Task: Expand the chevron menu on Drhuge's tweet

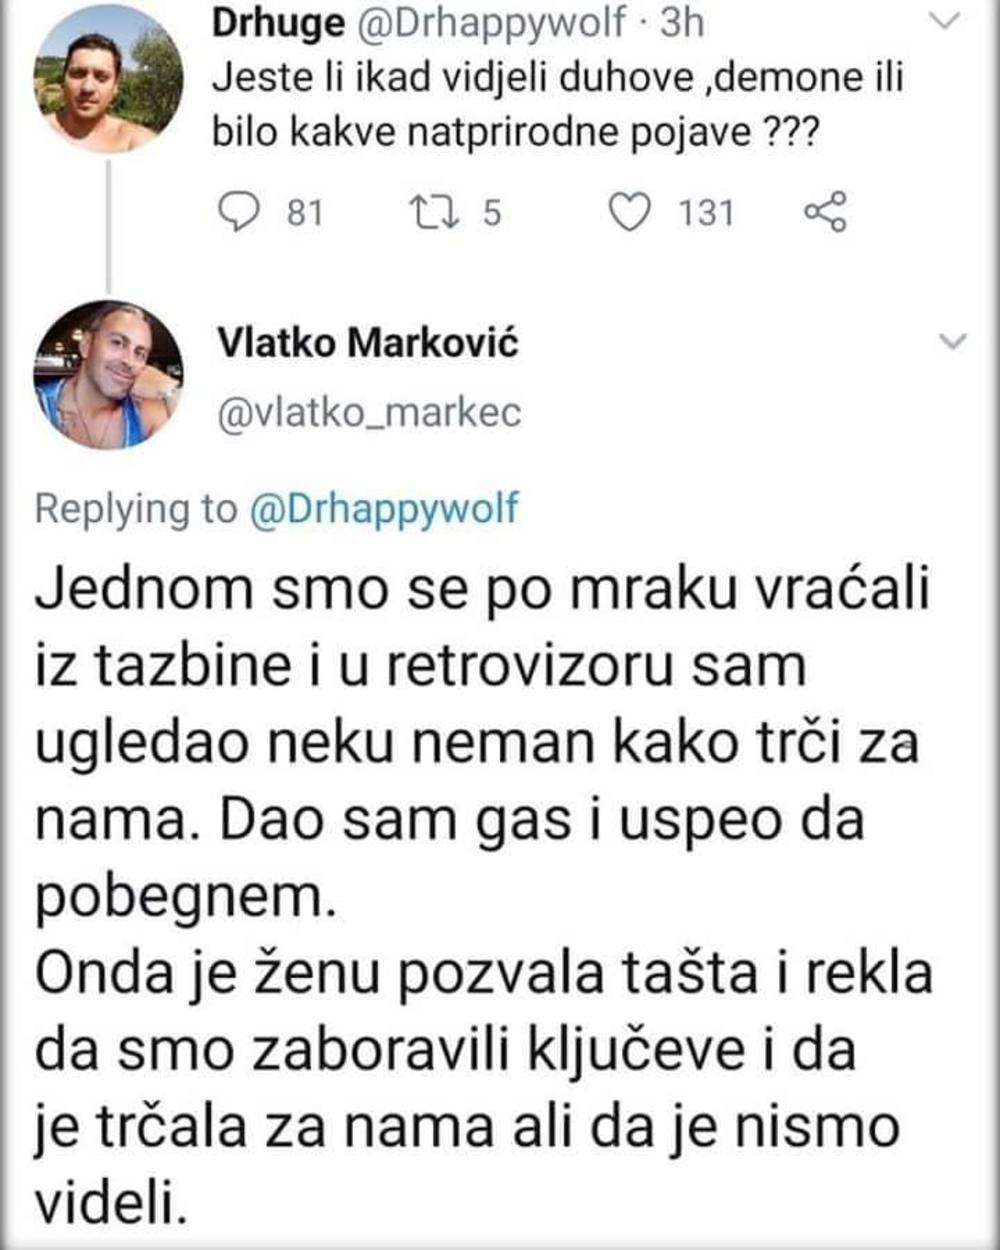Action: tap(946, 22)
